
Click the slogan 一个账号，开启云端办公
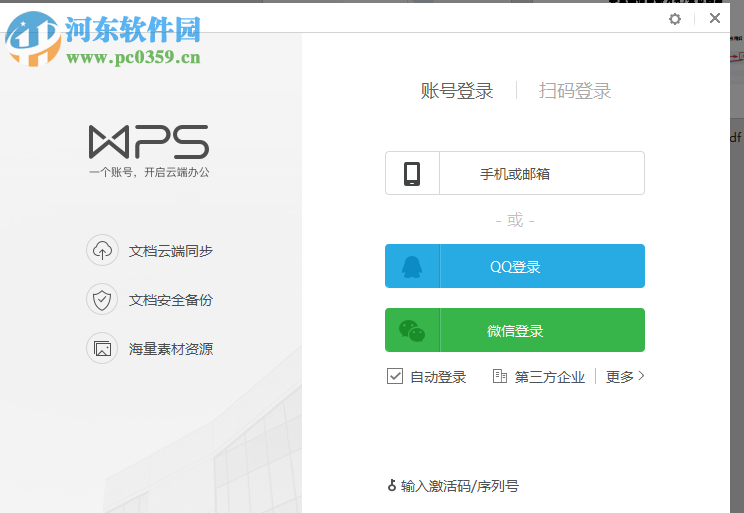[149, 172]
